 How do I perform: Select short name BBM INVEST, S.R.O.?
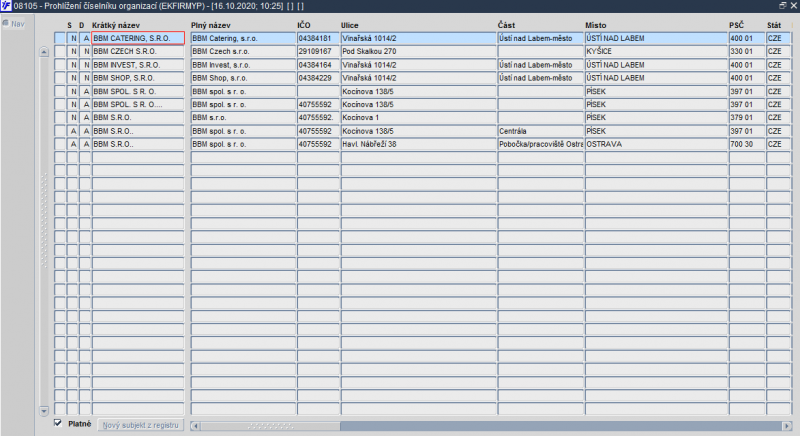pos(138,65)
